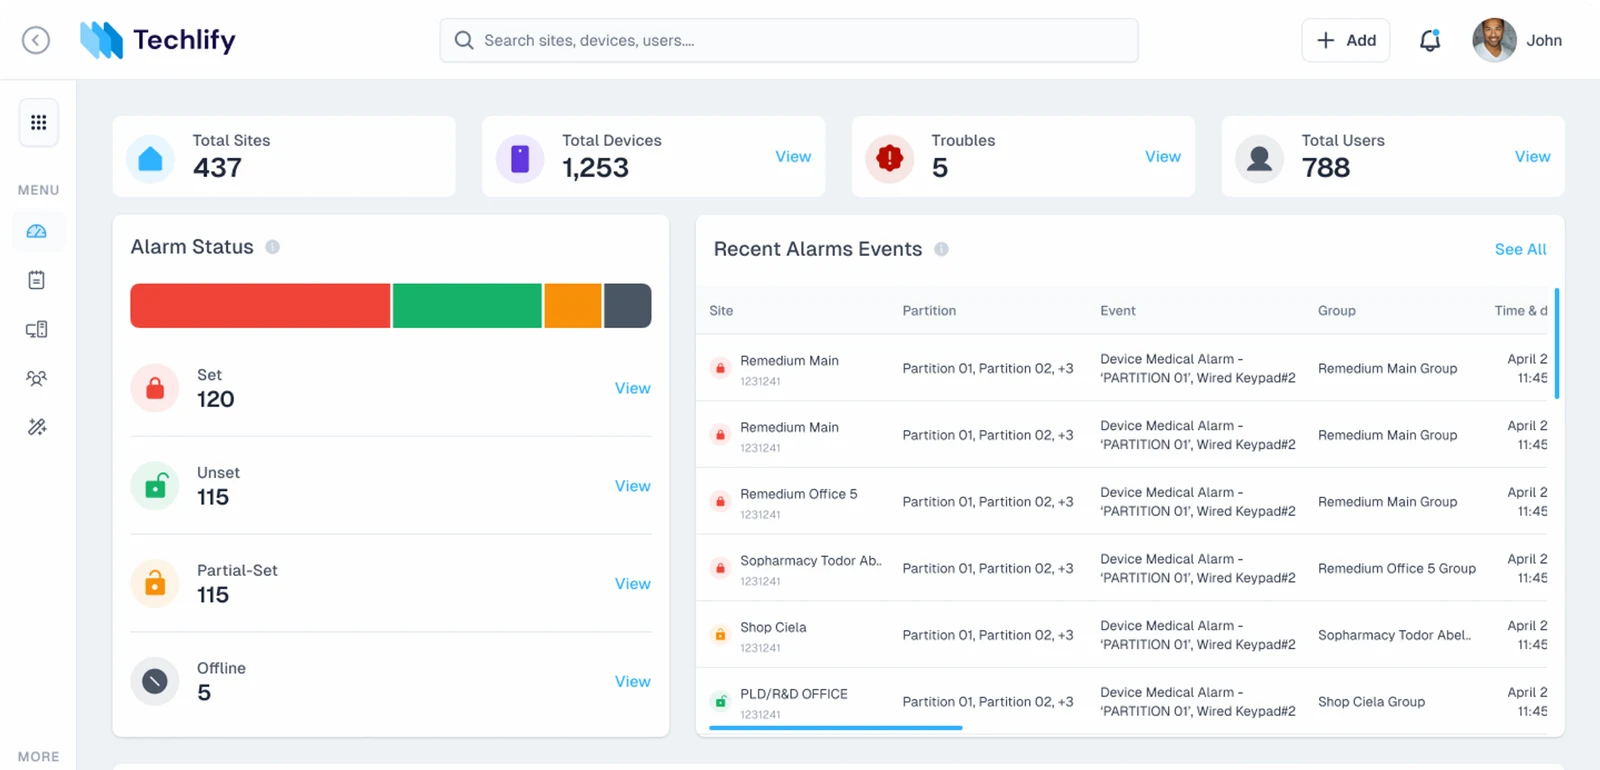
Task: View the Set alarm list
Action: click(632, 388)
